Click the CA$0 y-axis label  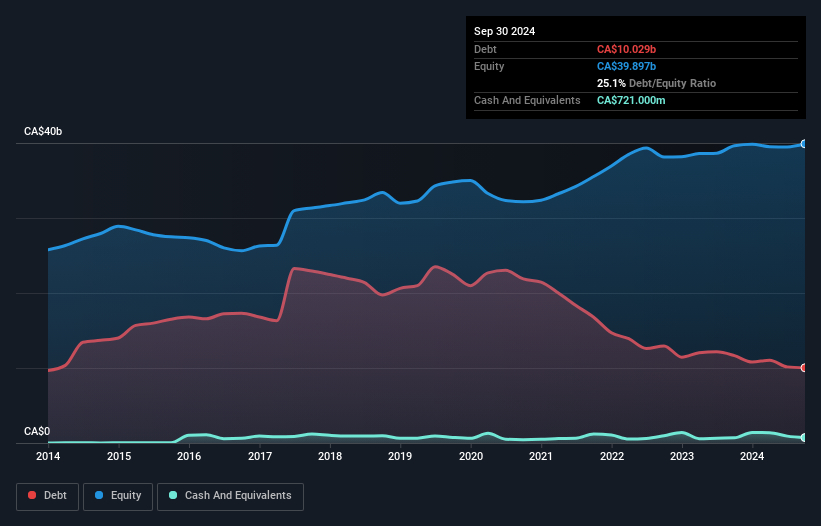click(x=37, y=431)
